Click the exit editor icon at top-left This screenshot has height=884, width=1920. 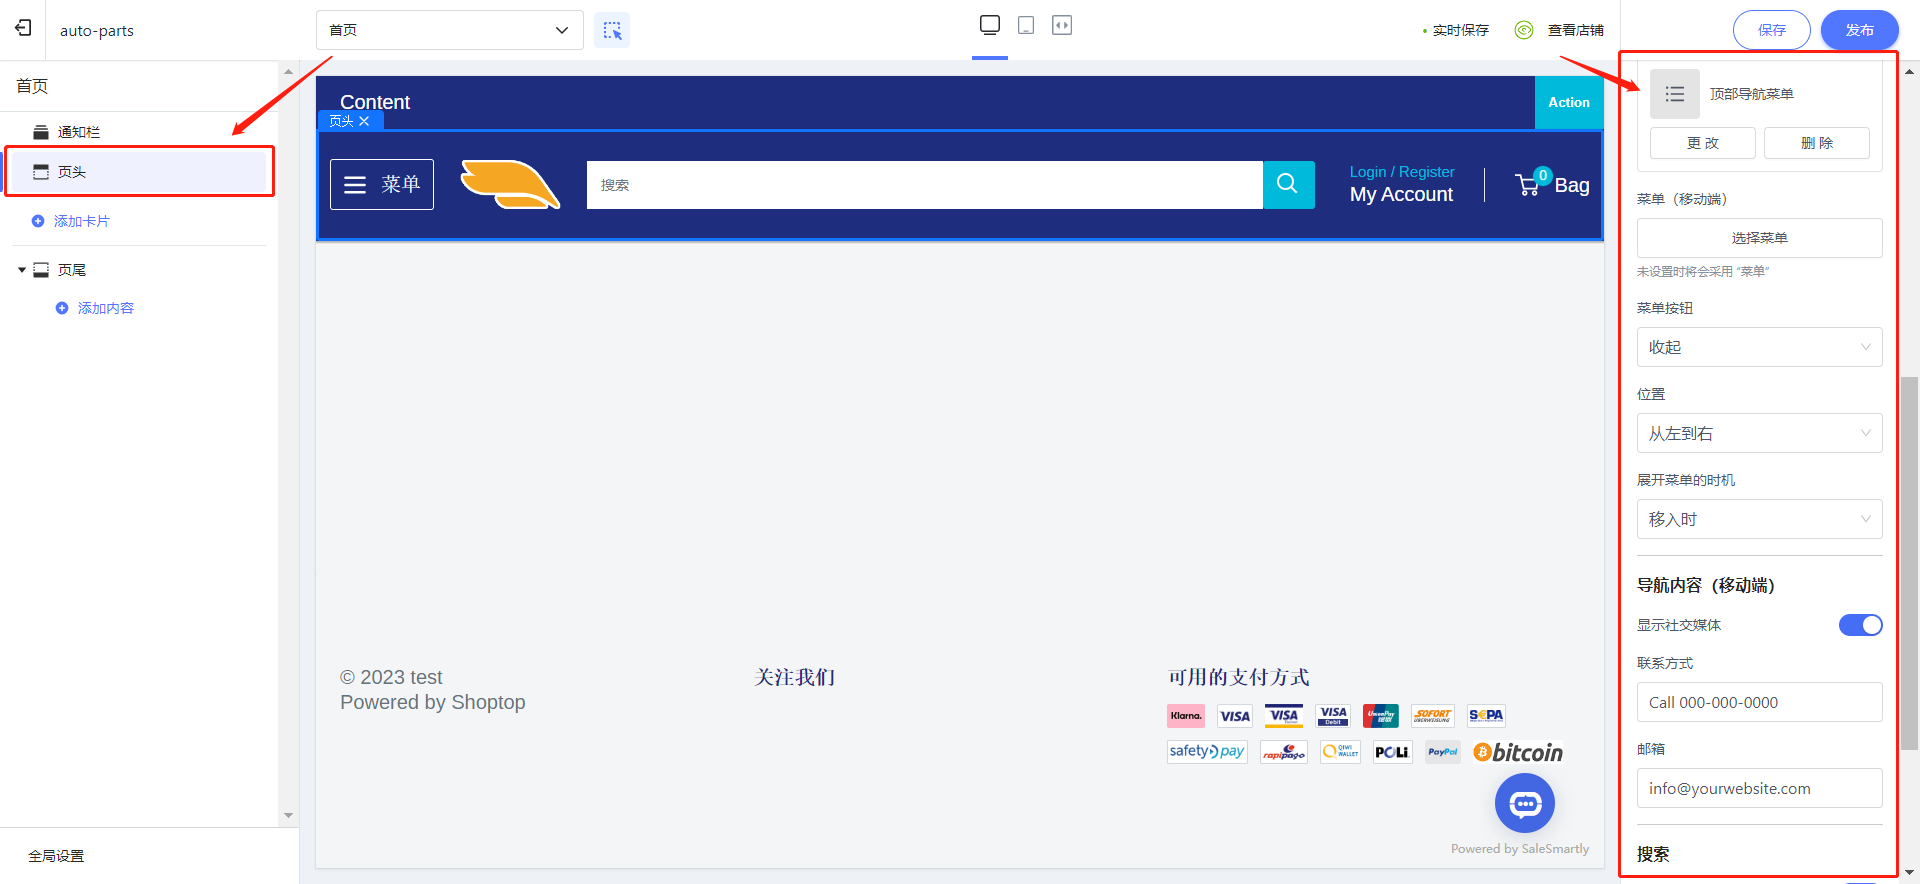(23, 28)
